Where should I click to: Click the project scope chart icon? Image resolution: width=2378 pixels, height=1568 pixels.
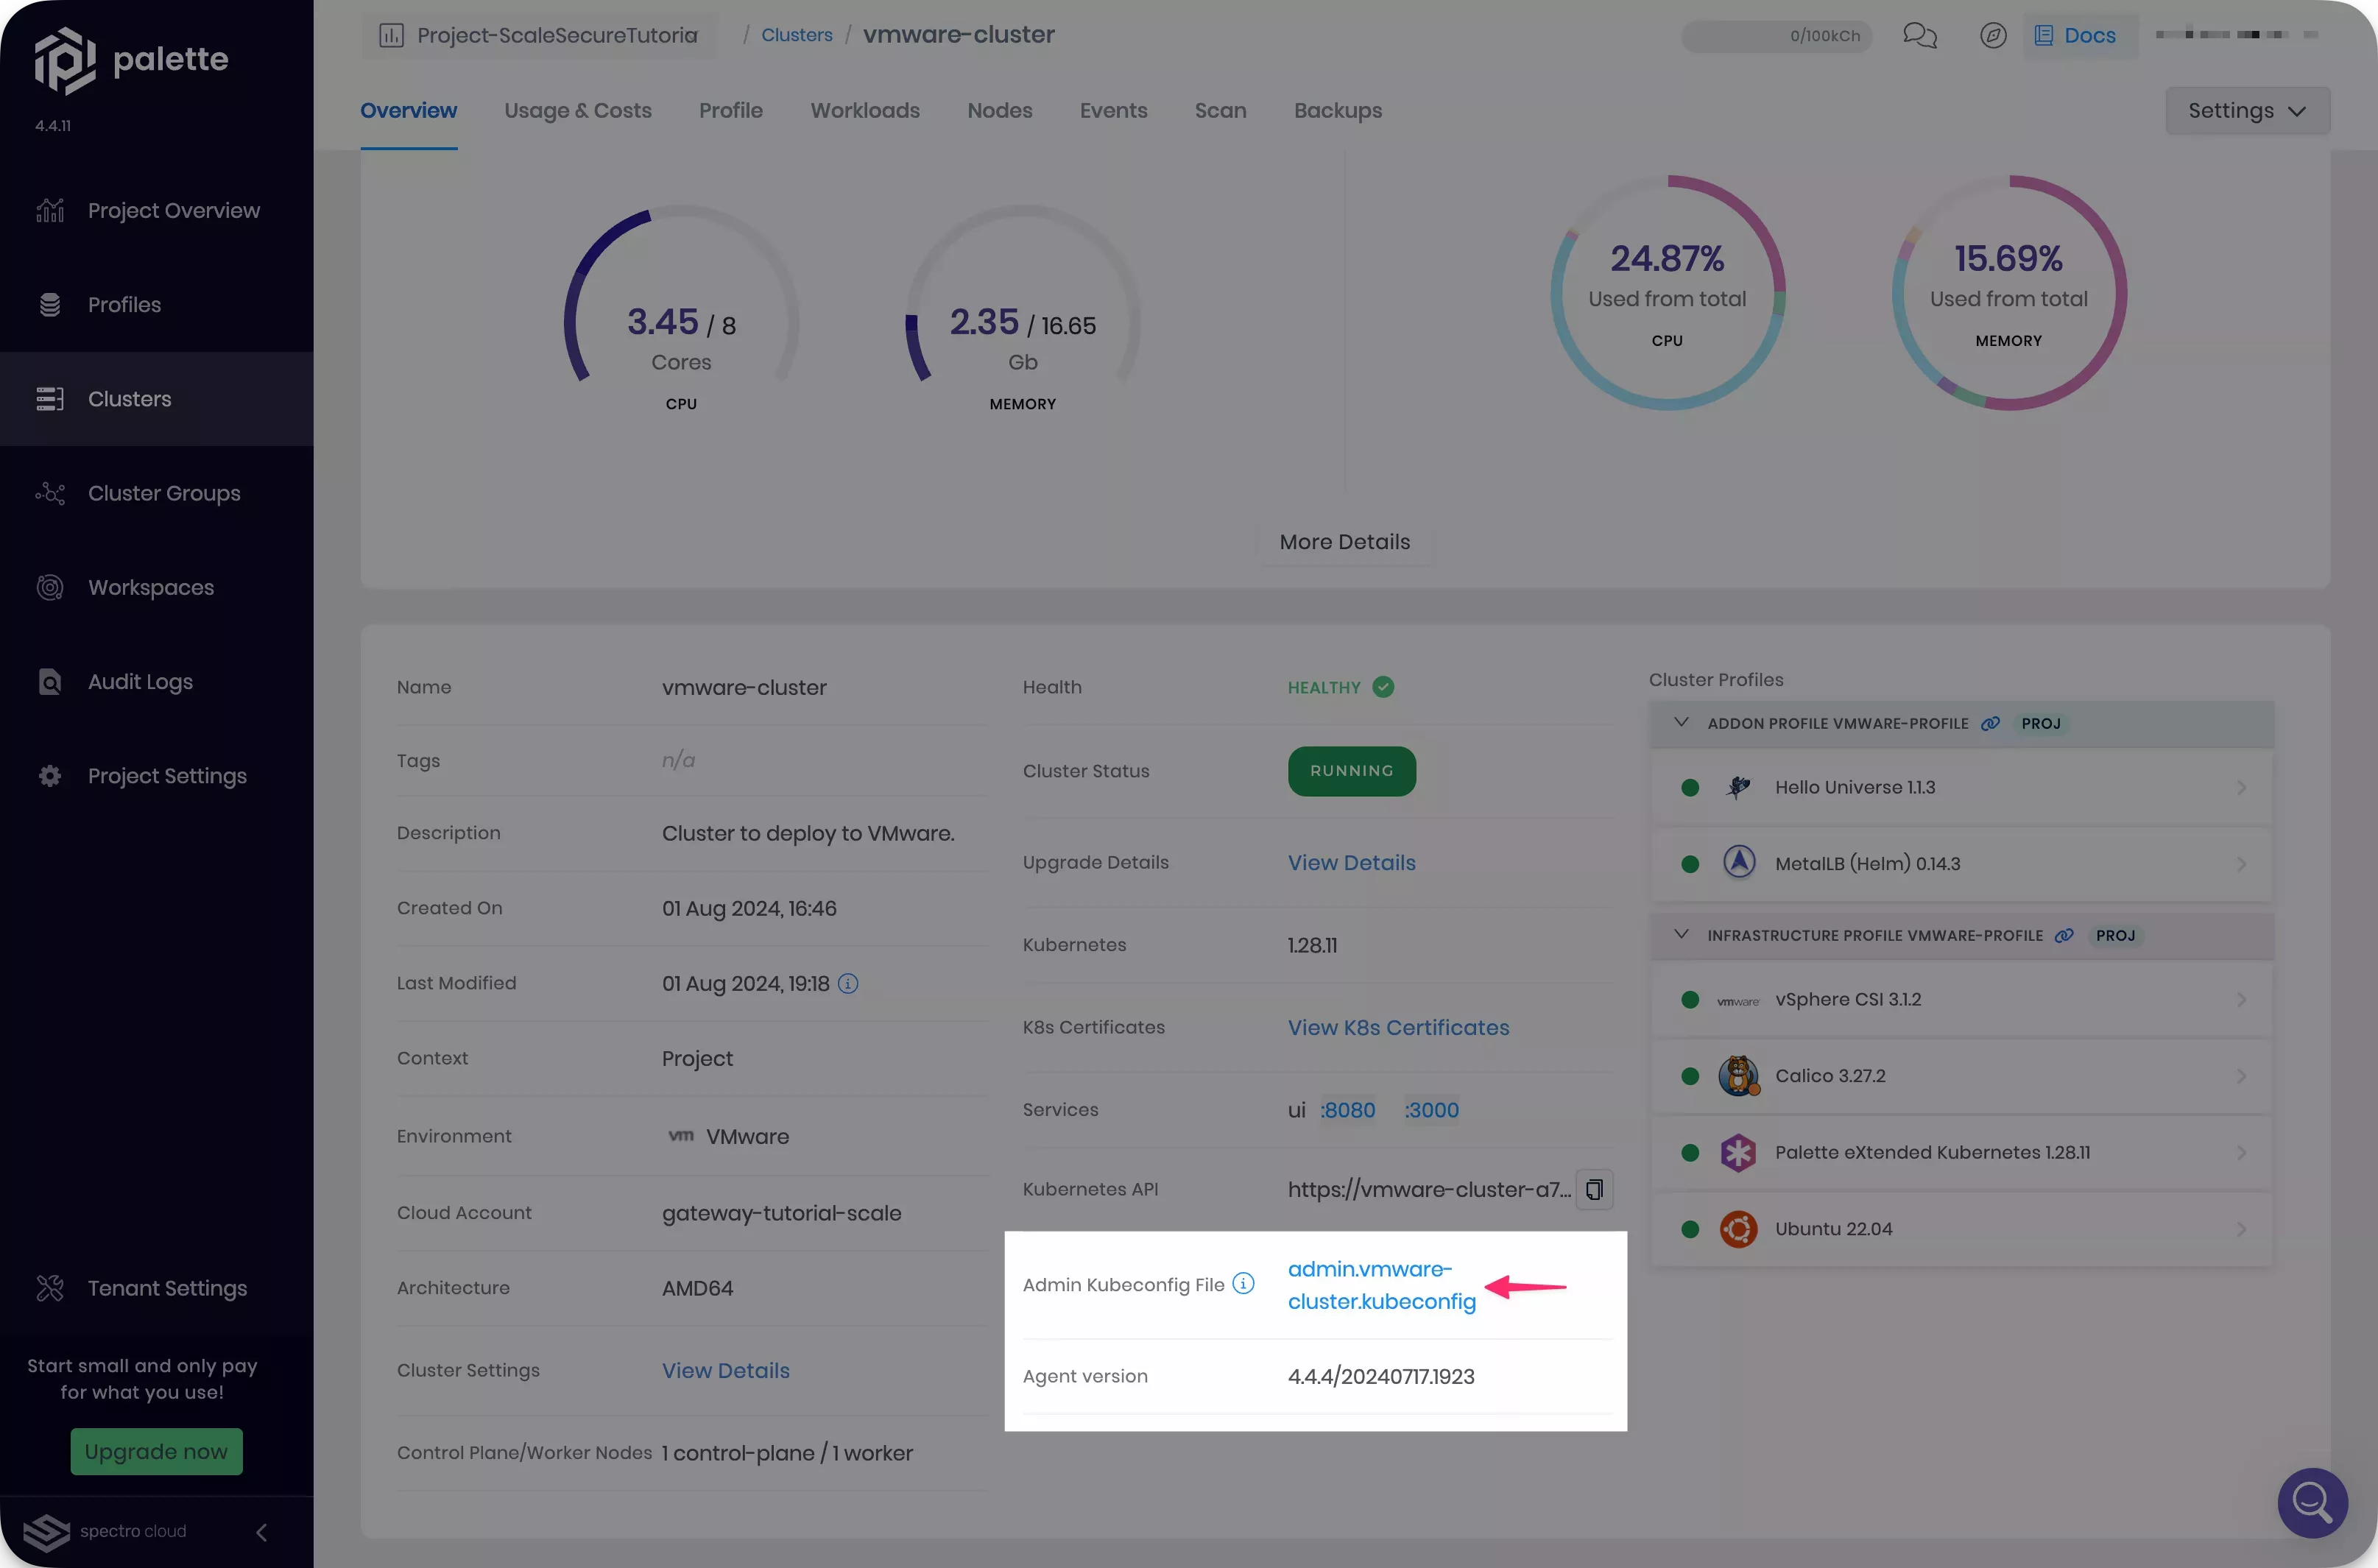(391, 36)
